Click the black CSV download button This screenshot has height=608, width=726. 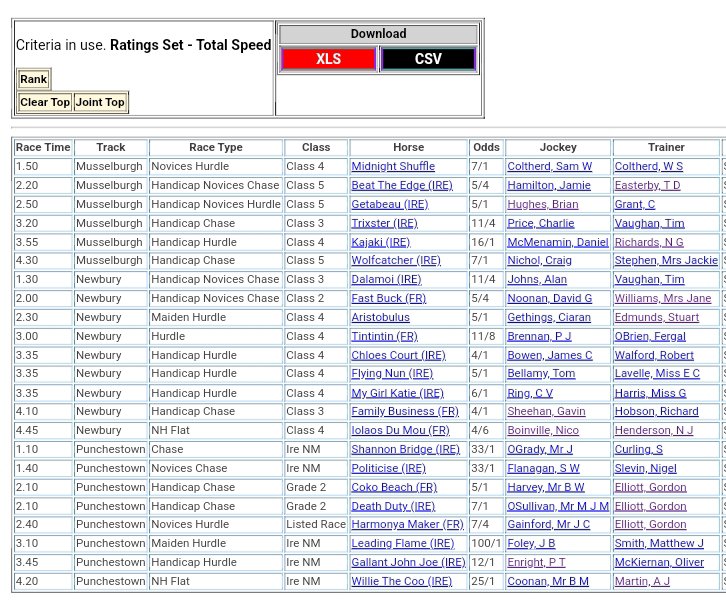[x=428, y=59]
